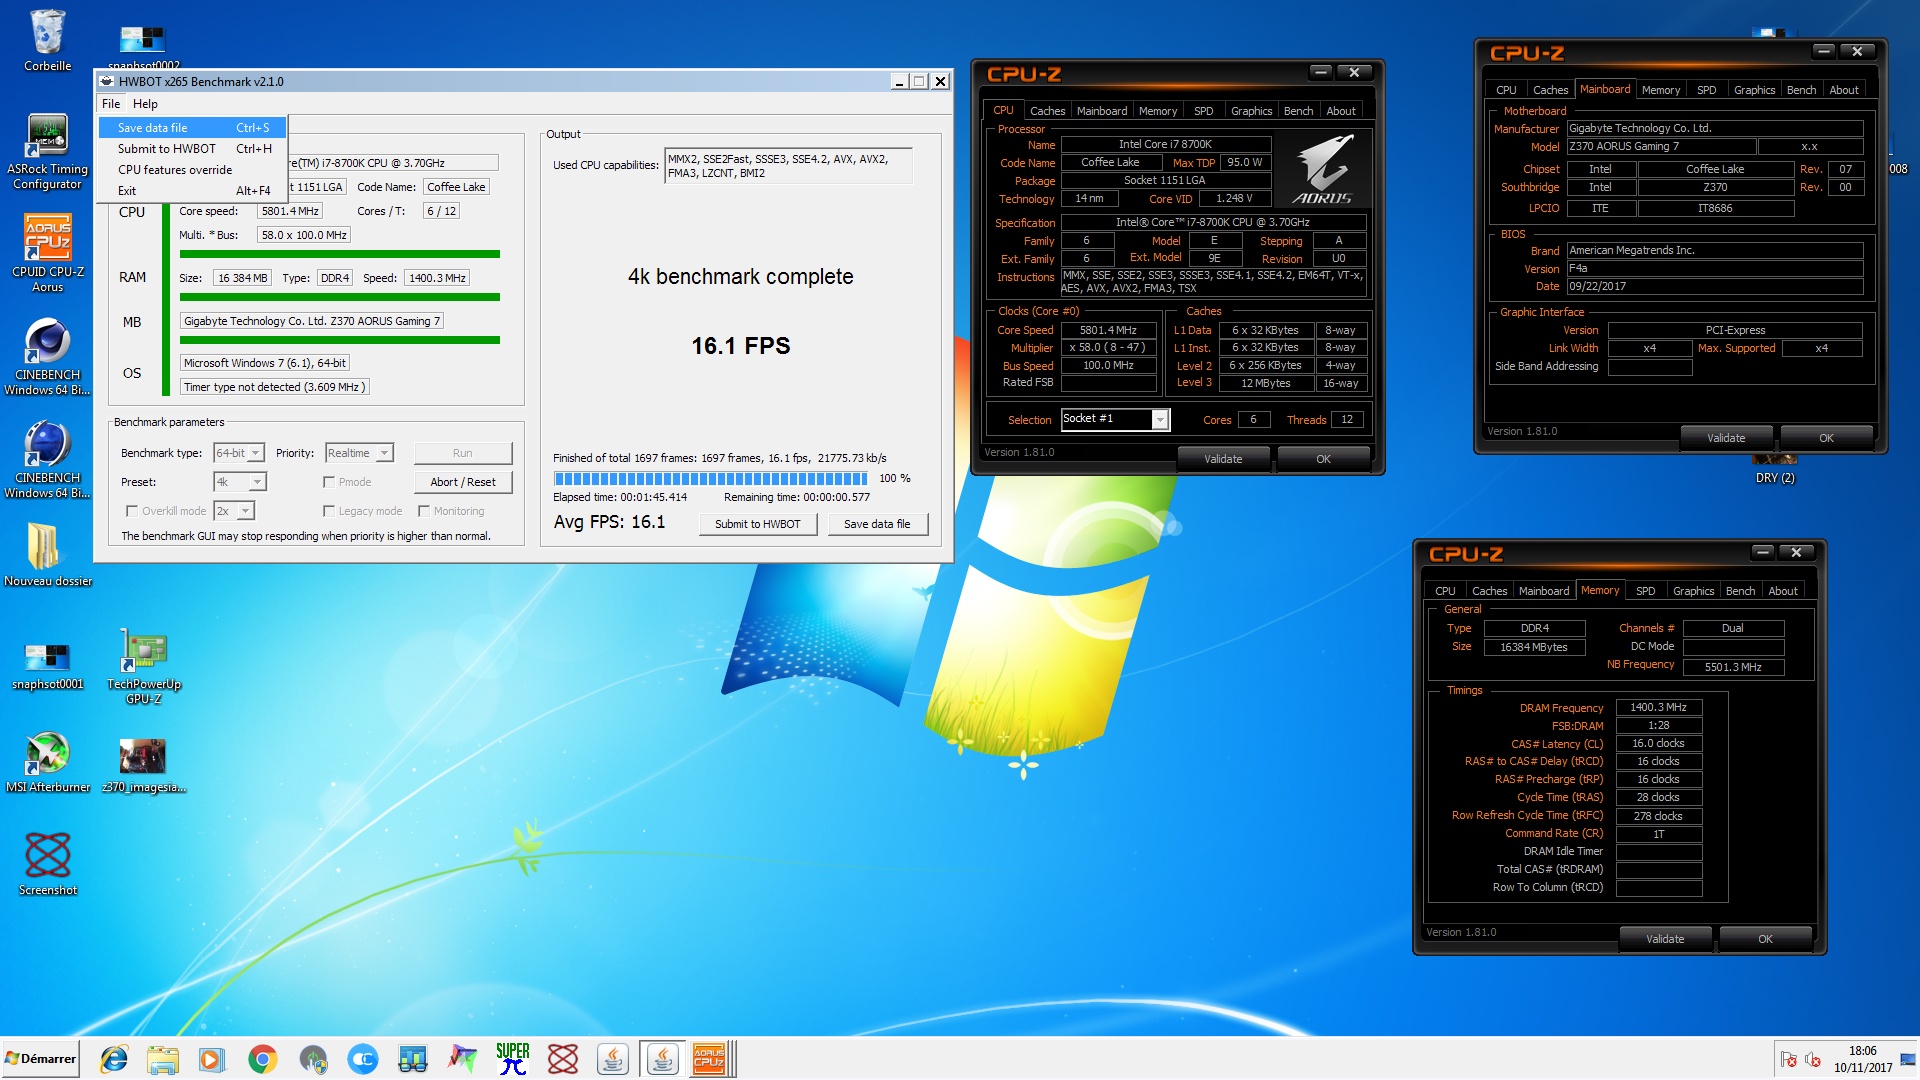Choose CPU features override menu entry
This screenshot has width=1920, height=1080.
coord(192,170)
